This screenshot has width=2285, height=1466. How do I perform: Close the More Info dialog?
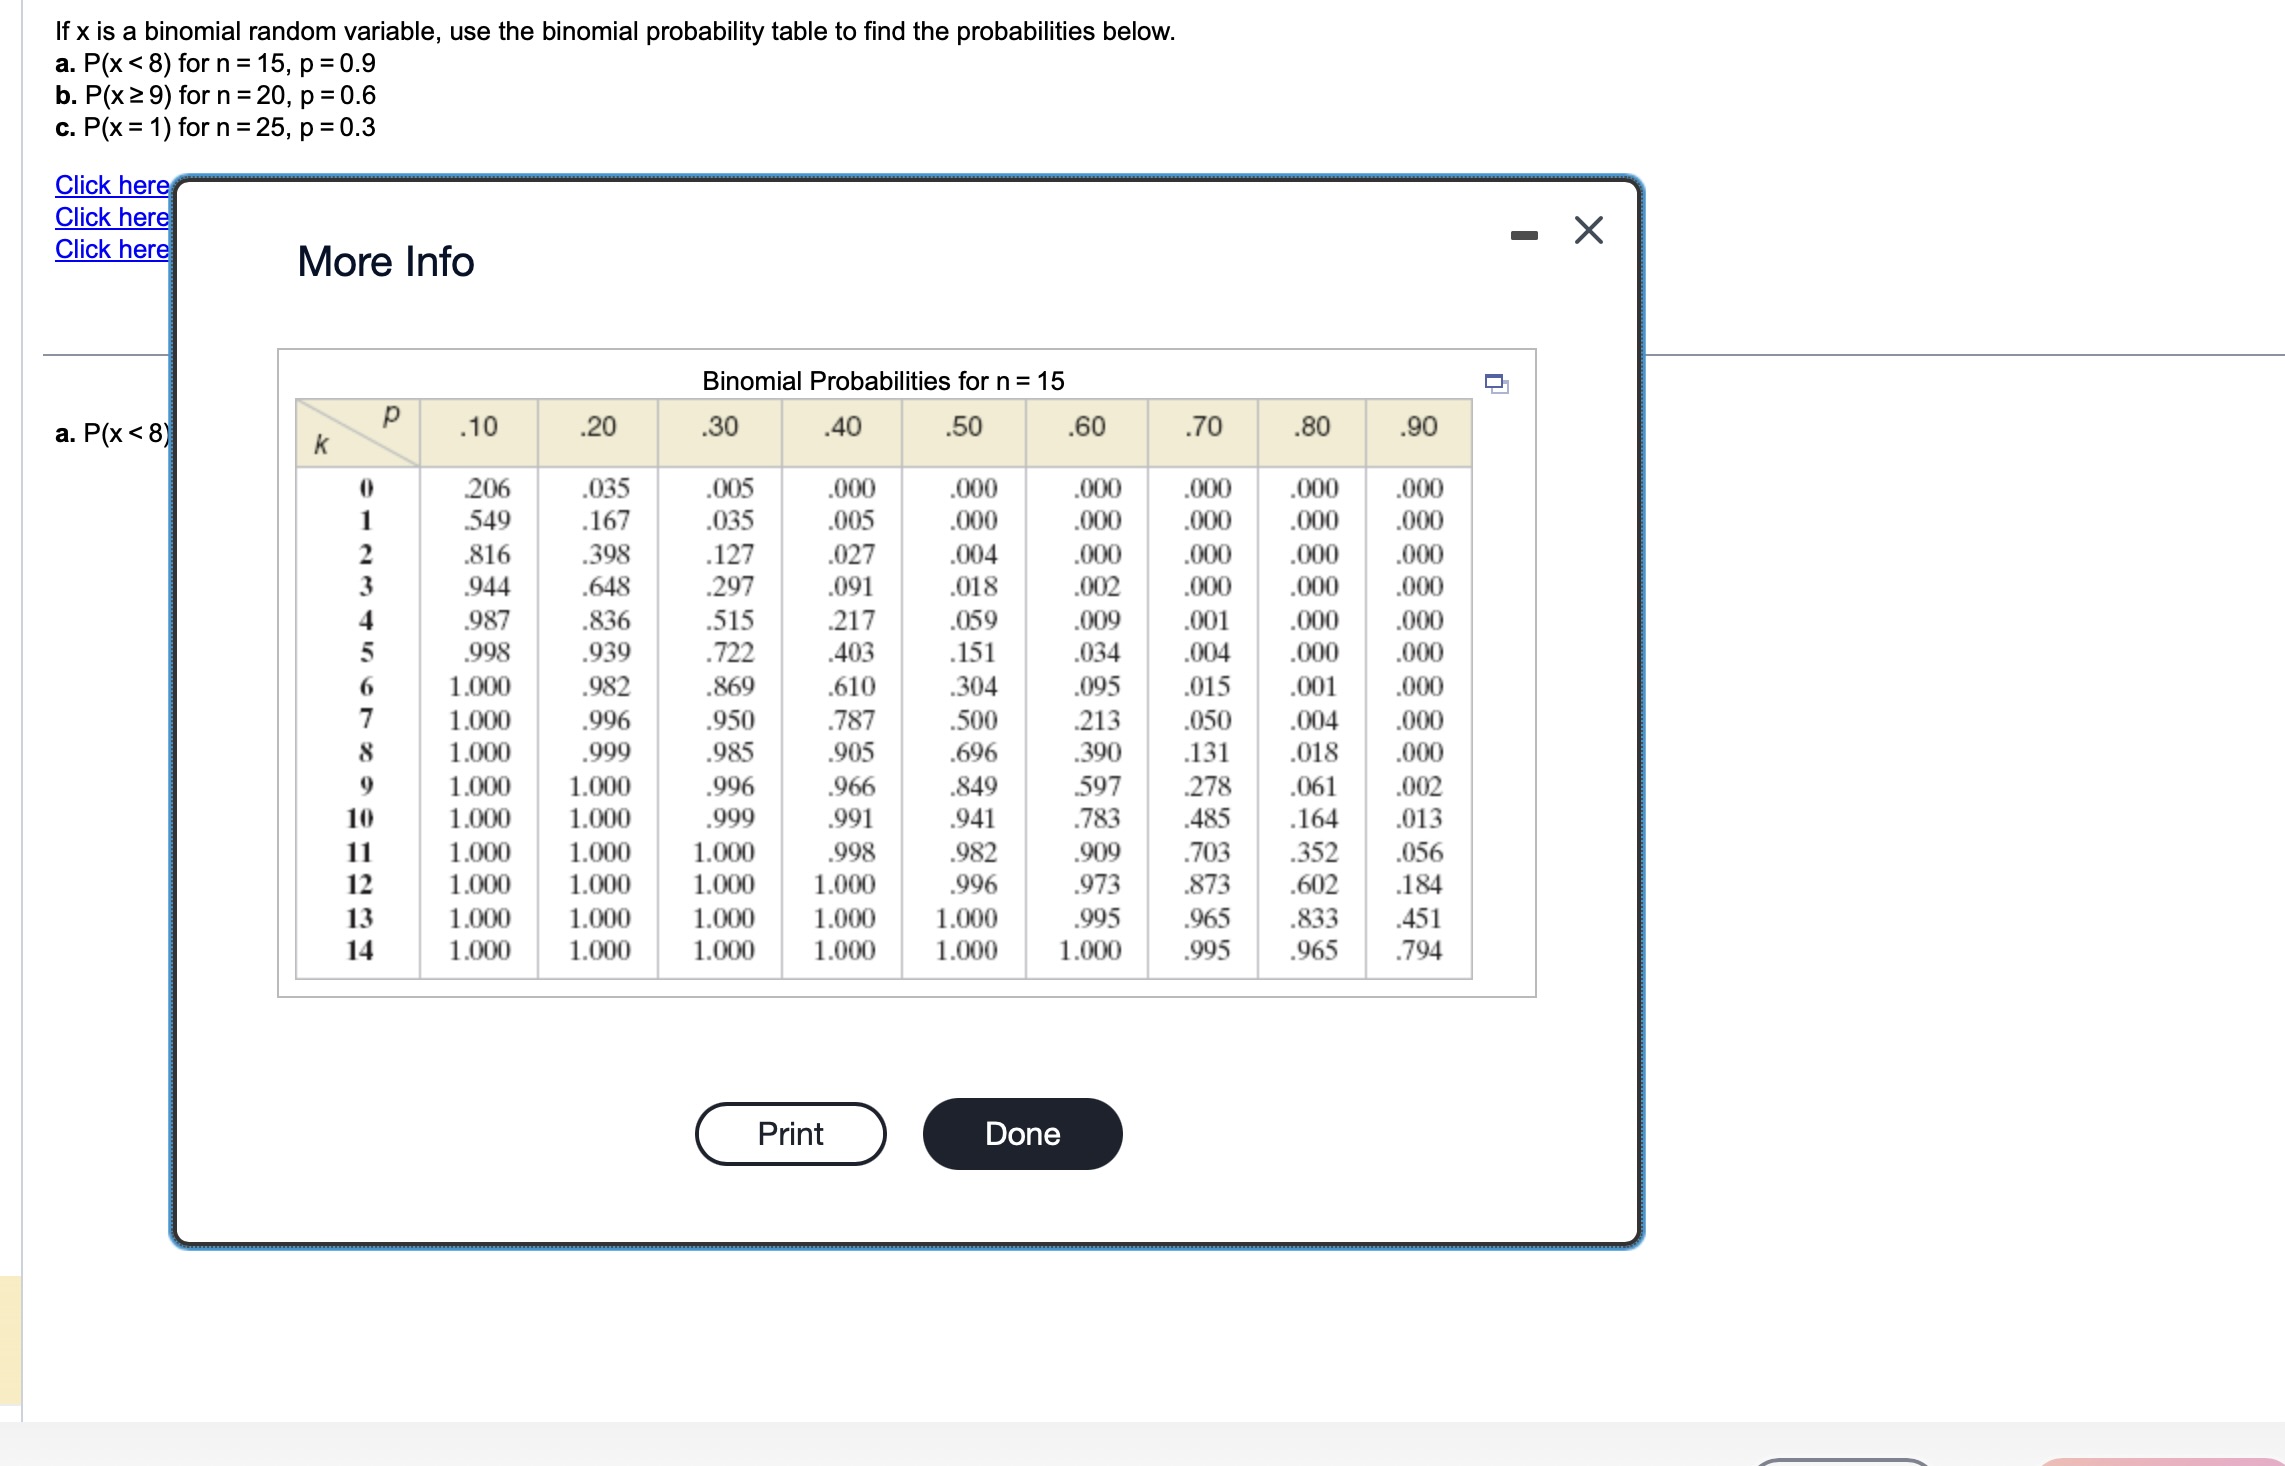point(1588,231)
